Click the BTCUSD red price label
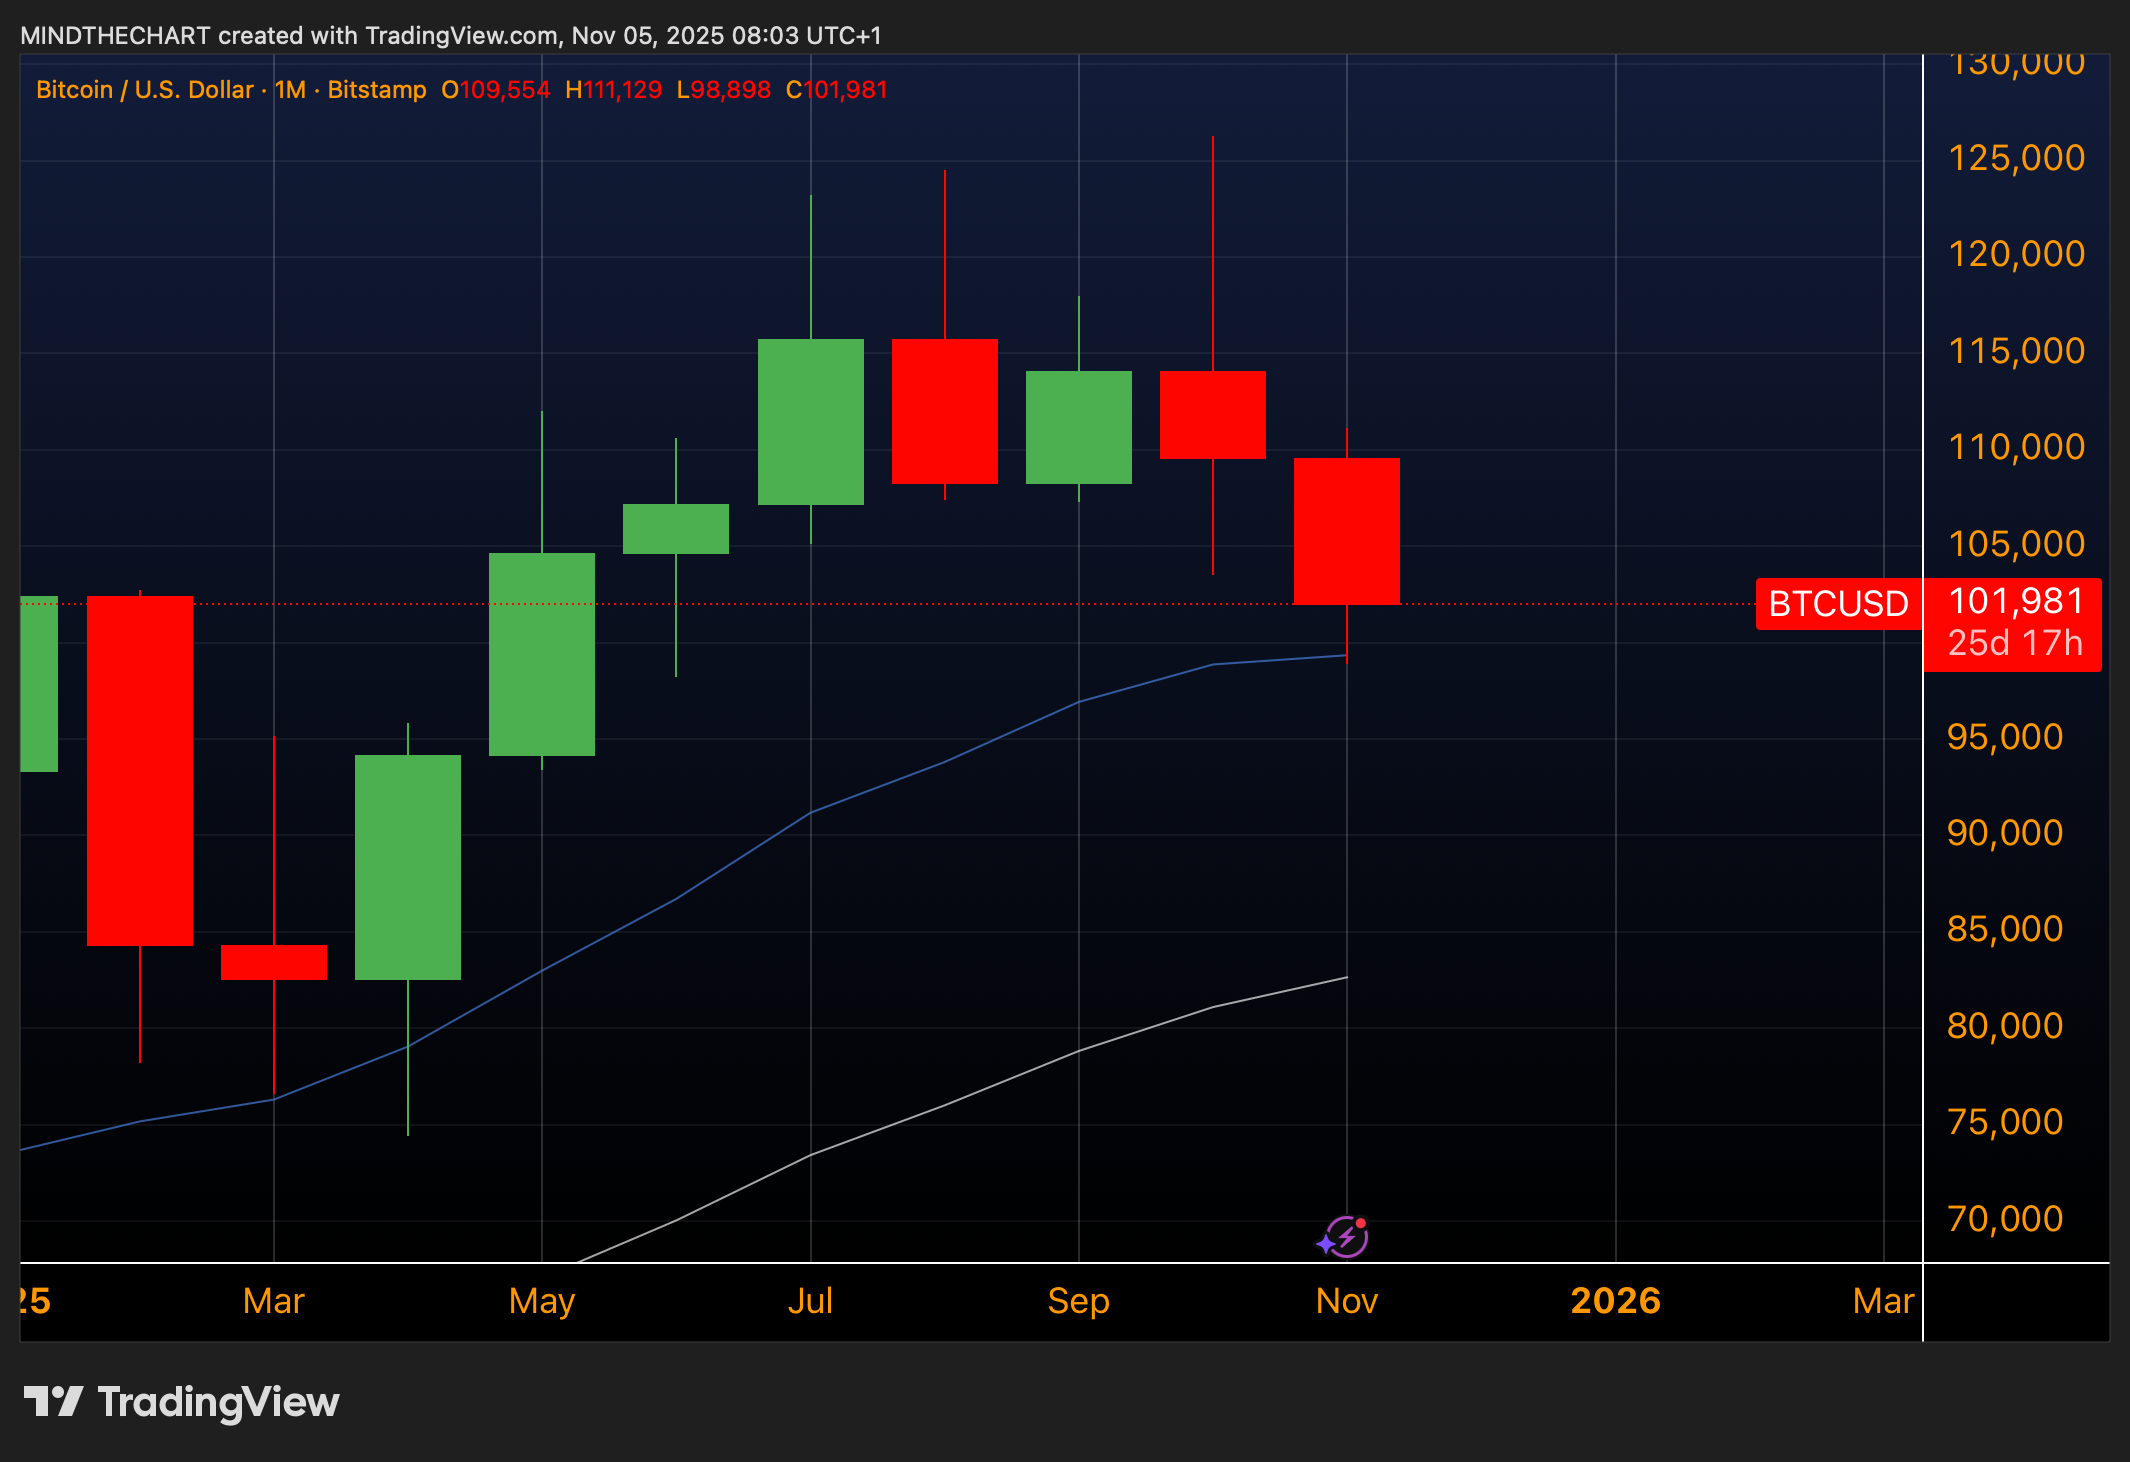 (1838, 604)
